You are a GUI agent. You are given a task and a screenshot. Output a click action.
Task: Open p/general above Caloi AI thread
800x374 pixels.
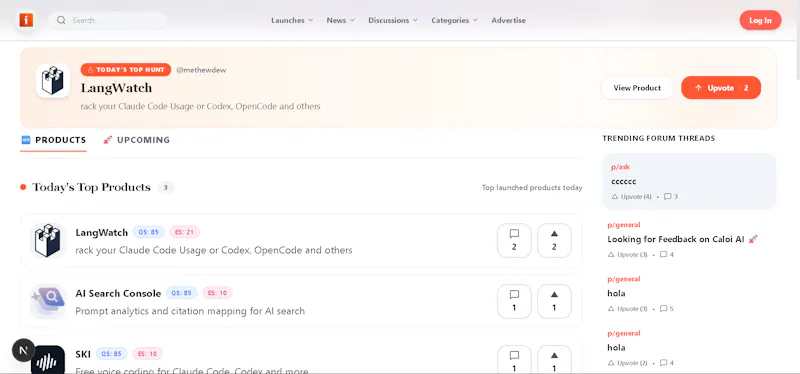pos(623,225)
